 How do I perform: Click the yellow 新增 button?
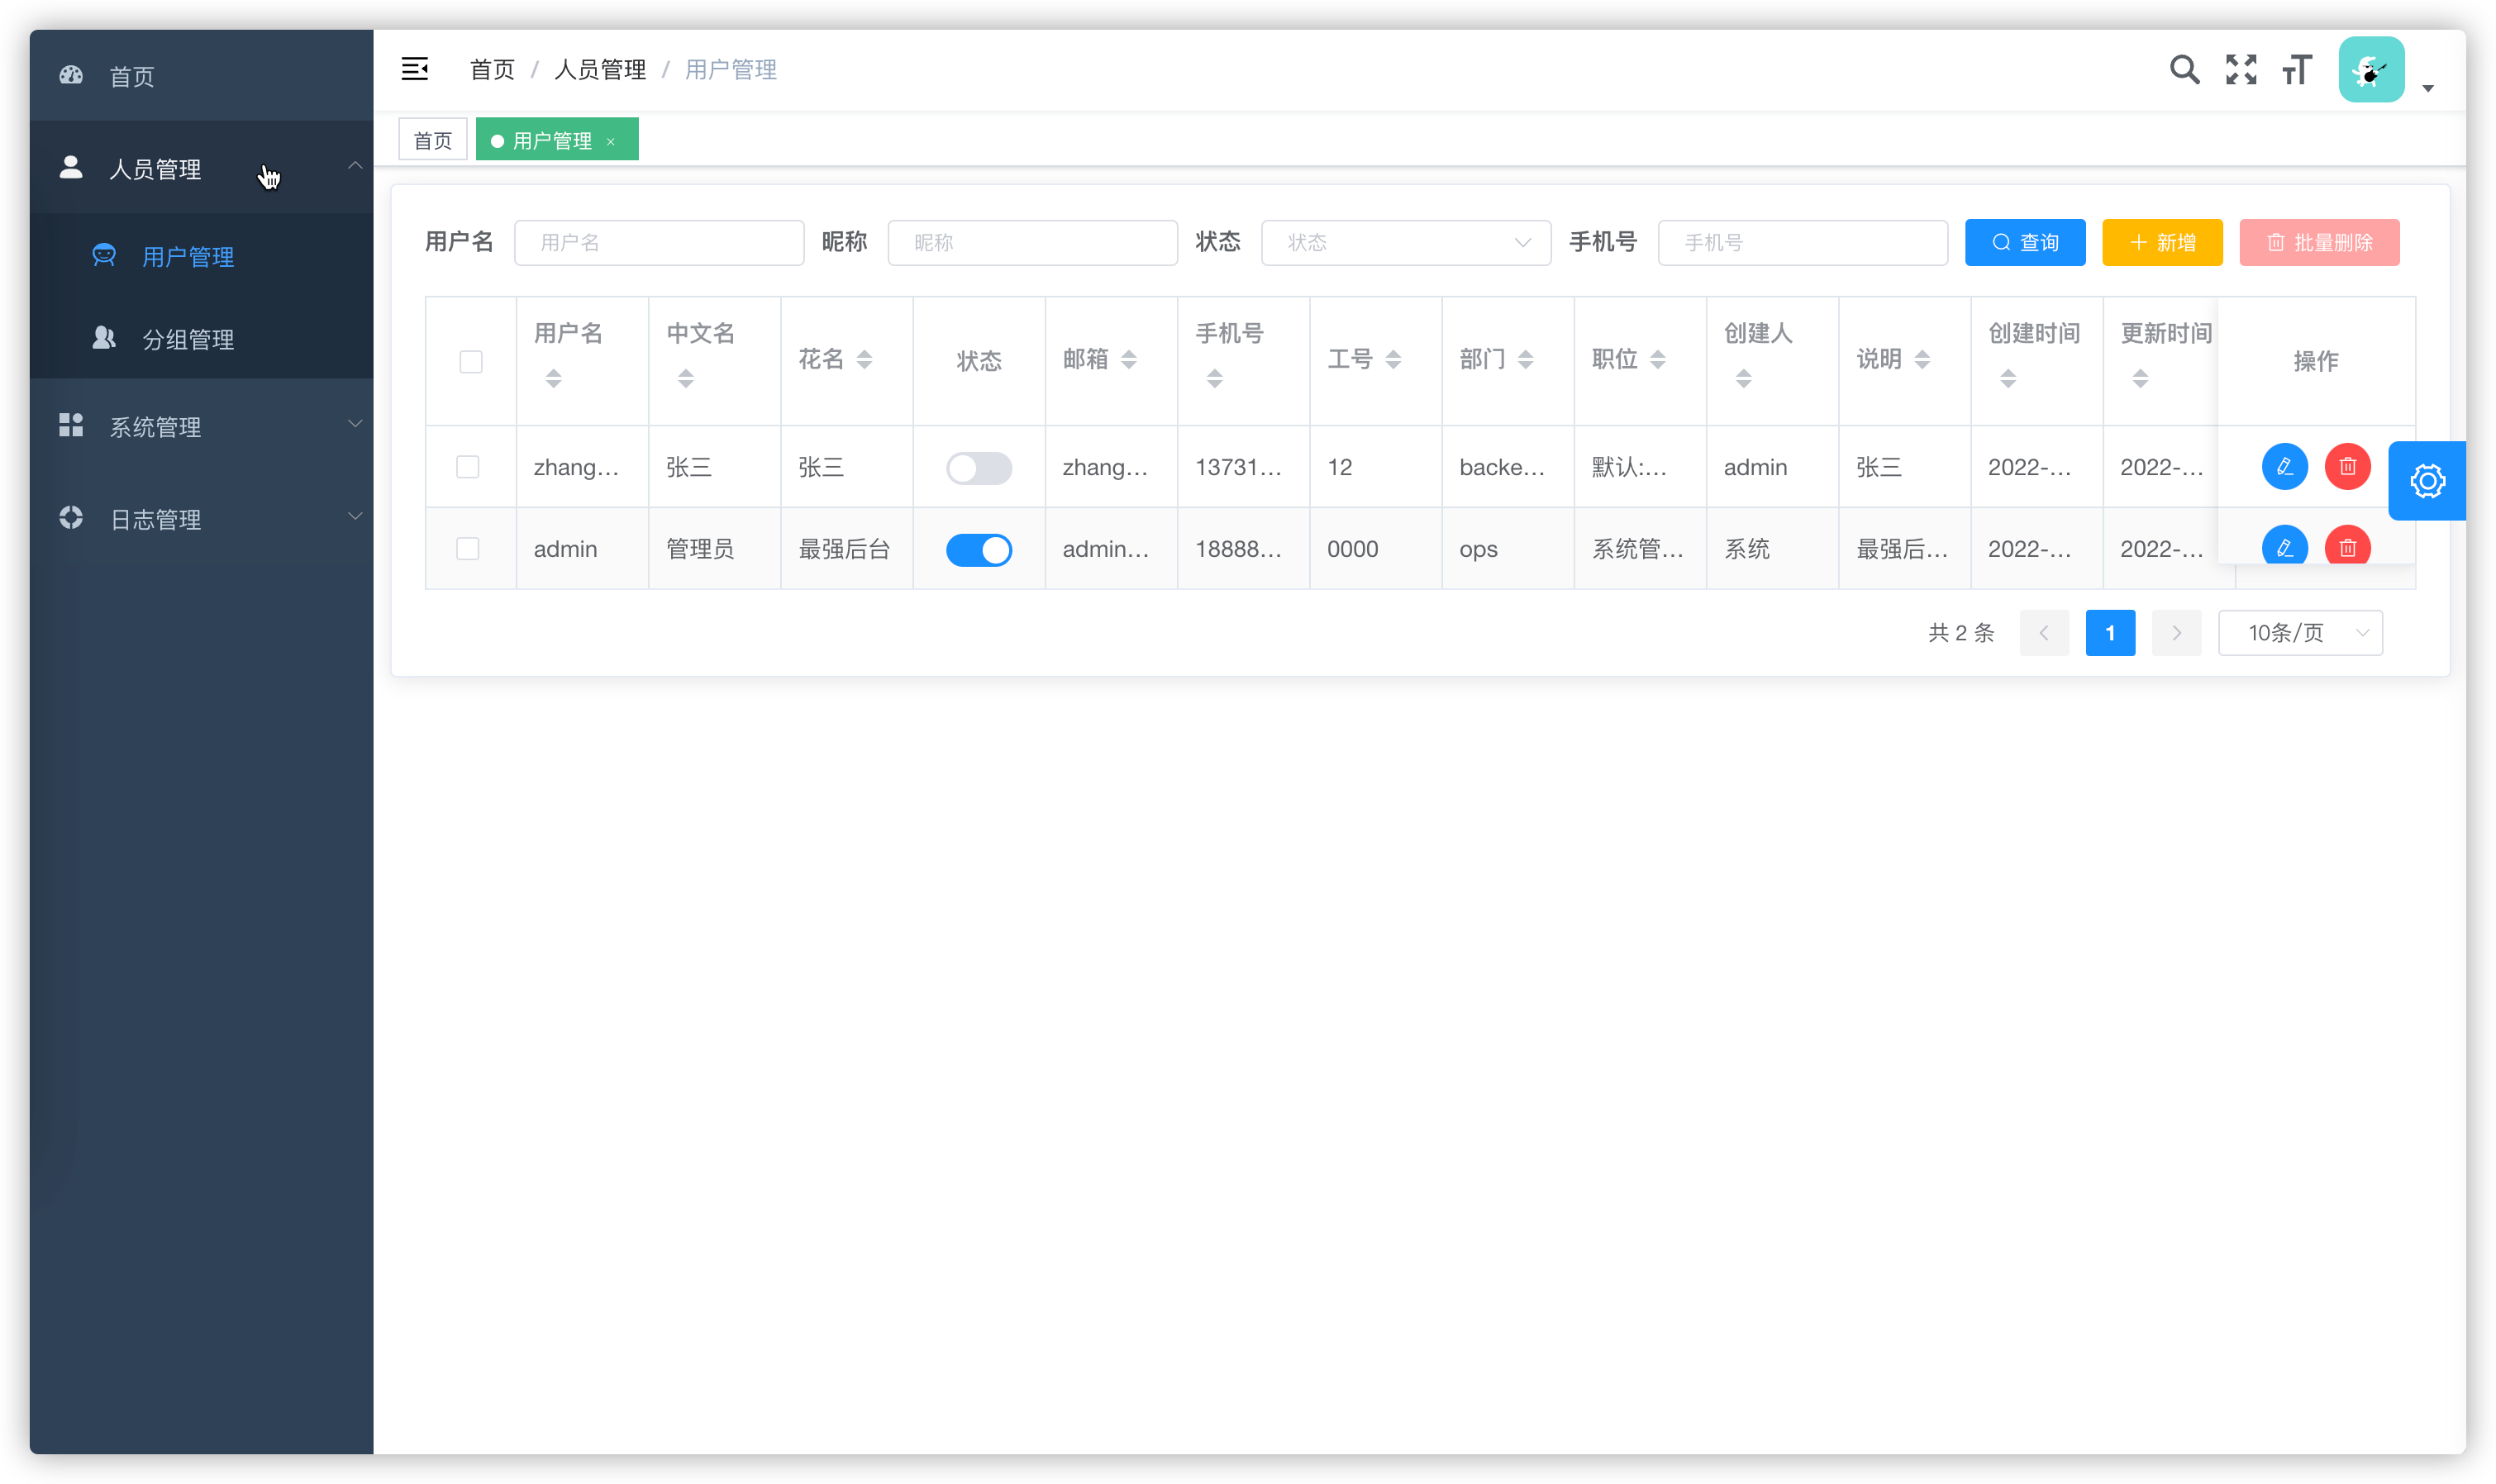(2162, 243)
